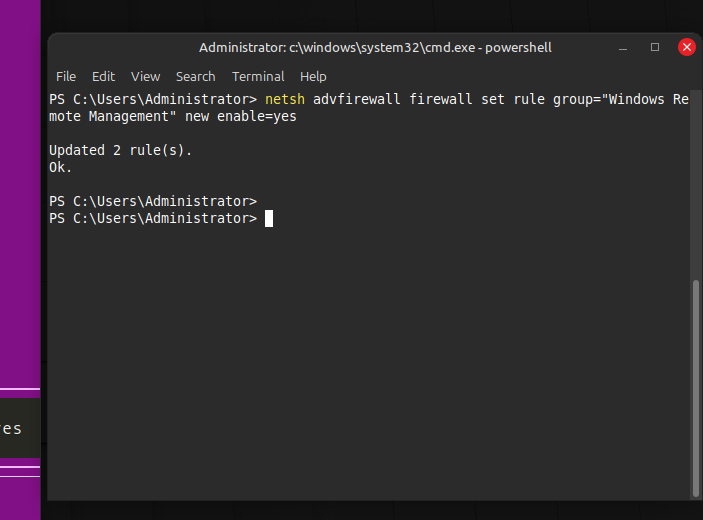Click the "Updated 2 rule(s)." output line

120,150
